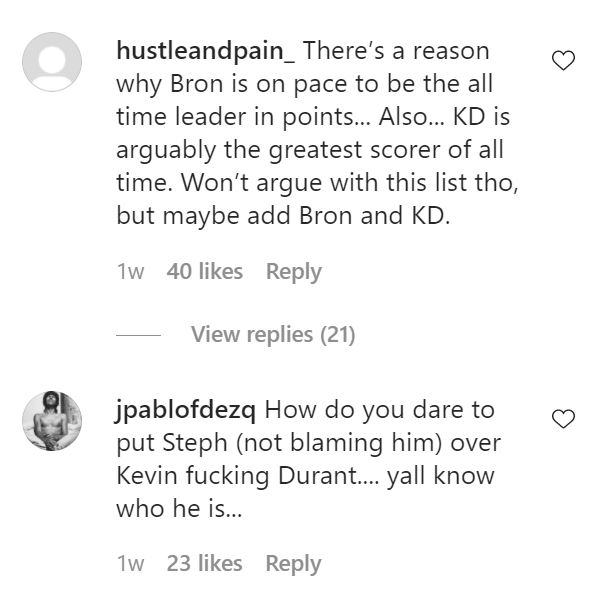
Task: Open jpablofdezq profile picture
Action: pos(52,420)
